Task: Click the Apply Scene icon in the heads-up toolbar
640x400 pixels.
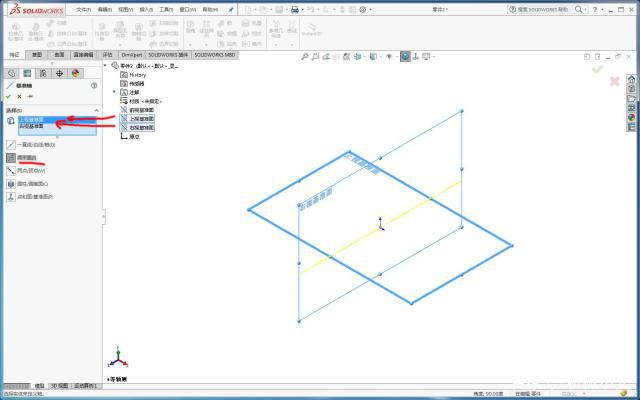Action: (416, 57)
